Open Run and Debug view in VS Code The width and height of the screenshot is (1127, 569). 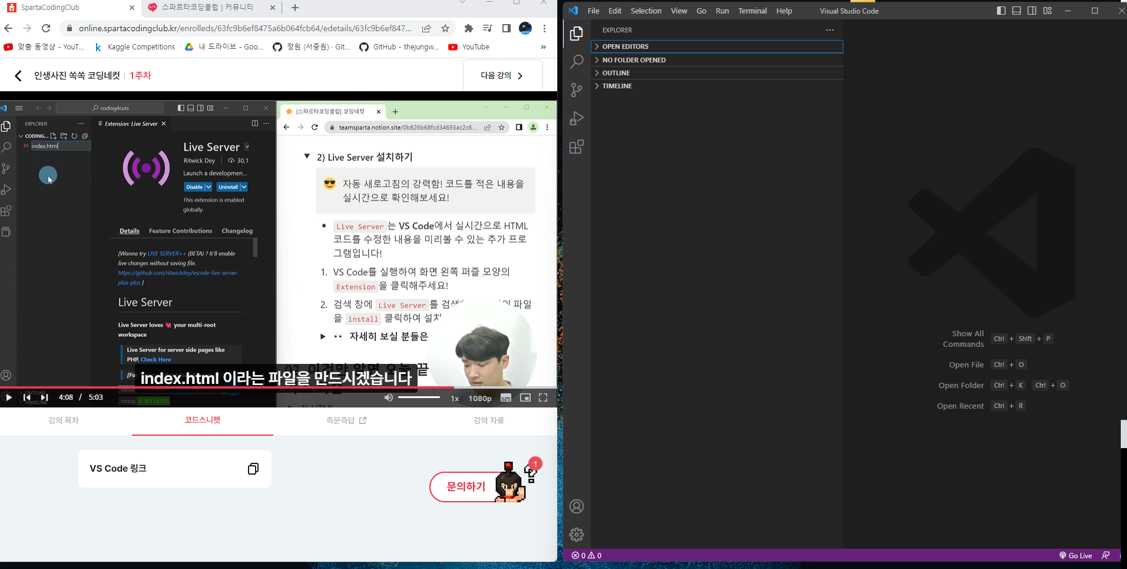[x=576, y=119]
